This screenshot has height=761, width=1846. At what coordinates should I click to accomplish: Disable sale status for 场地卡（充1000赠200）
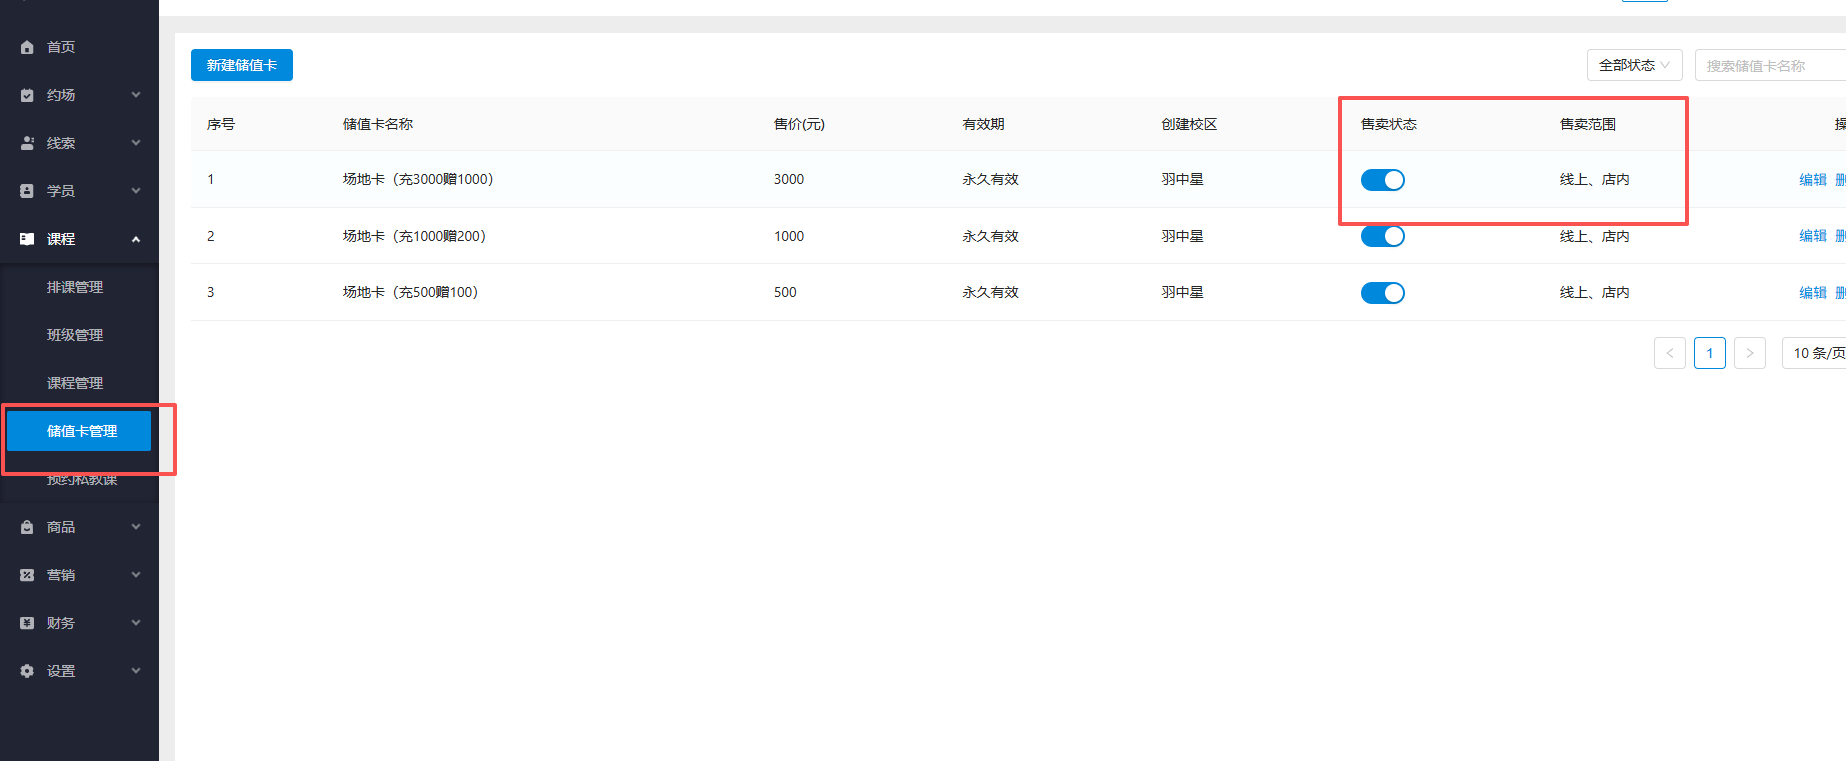click(1382, 236)
